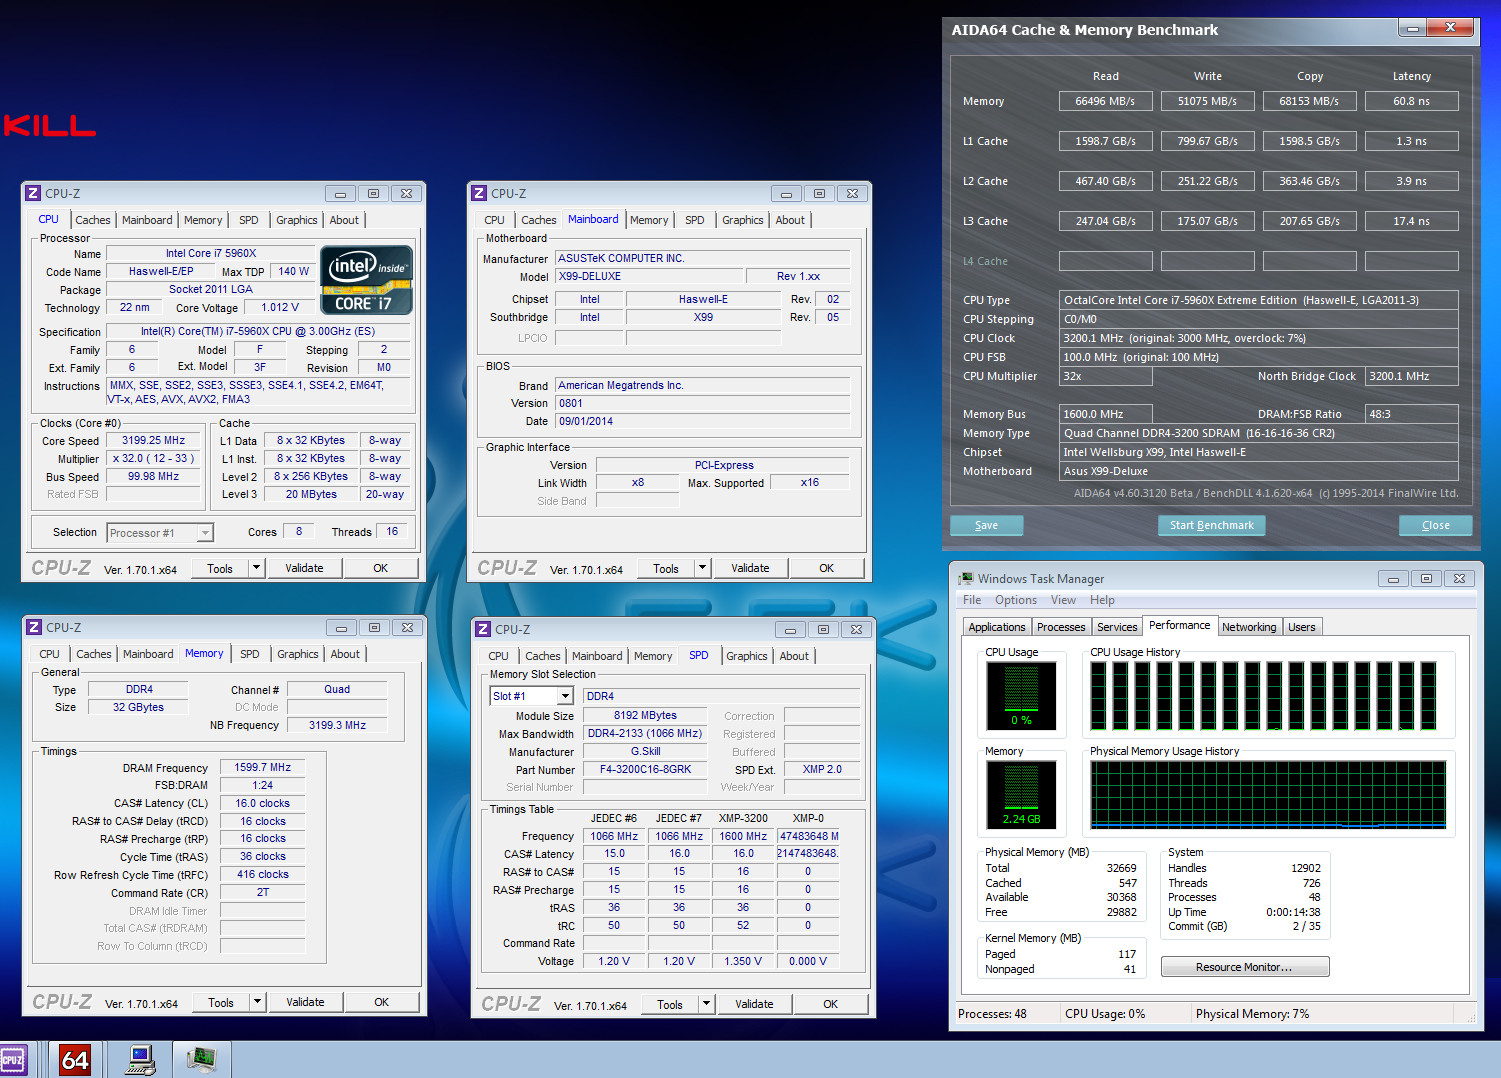Open the Slot #1 memory slot dropdown
This screenshot has width=1501, height=1078.
click(x=565, y=696)
